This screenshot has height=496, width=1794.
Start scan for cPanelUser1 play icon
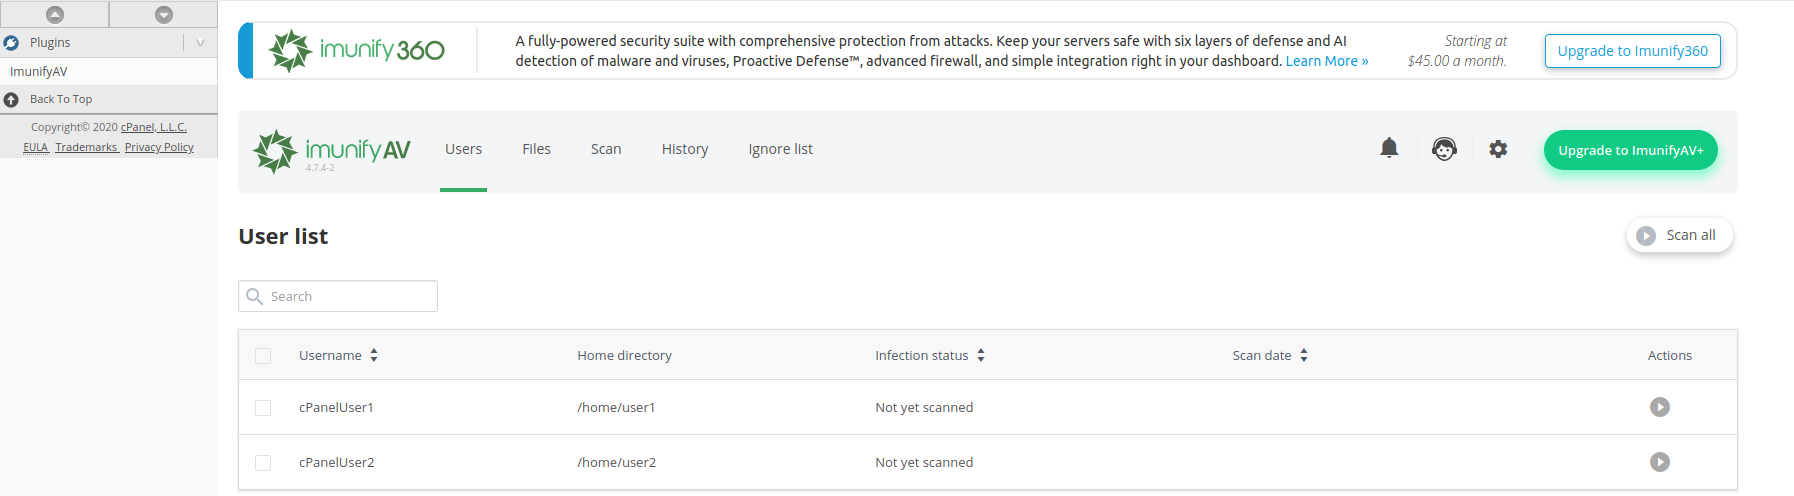pyautogui.click(x=1660, y=407)
